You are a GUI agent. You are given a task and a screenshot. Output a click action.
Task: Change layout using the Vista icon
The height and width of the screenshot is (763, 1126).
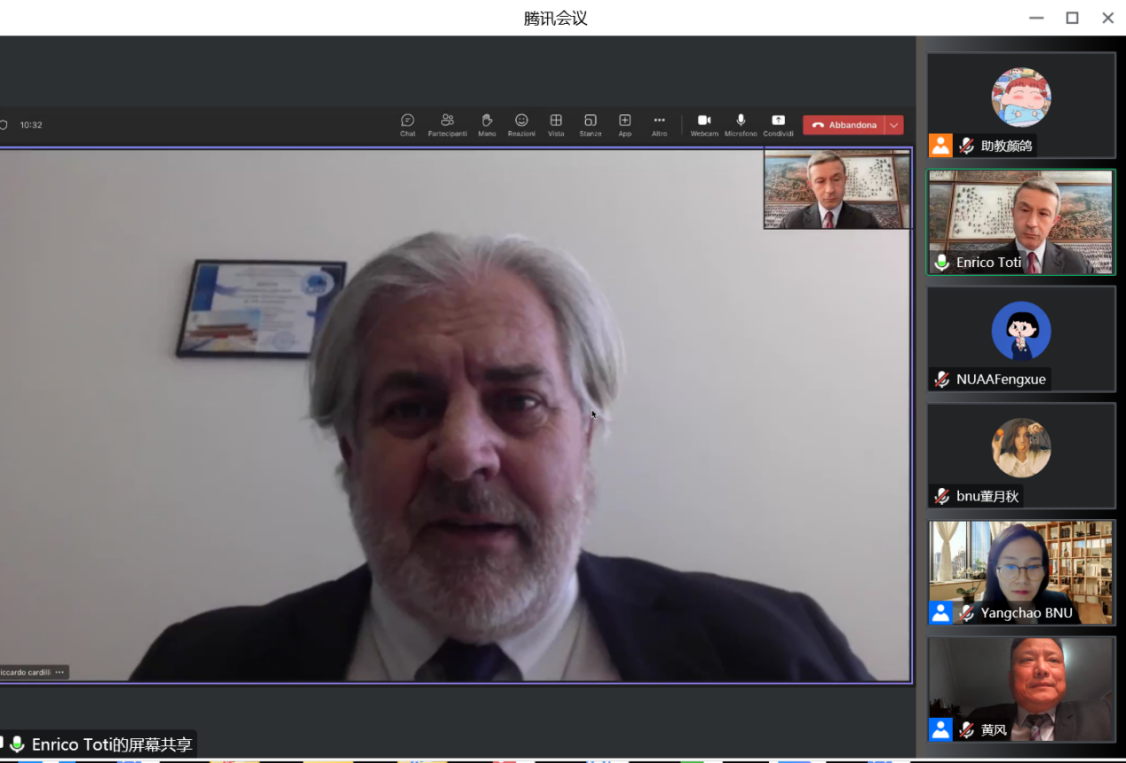click(556, 124)
